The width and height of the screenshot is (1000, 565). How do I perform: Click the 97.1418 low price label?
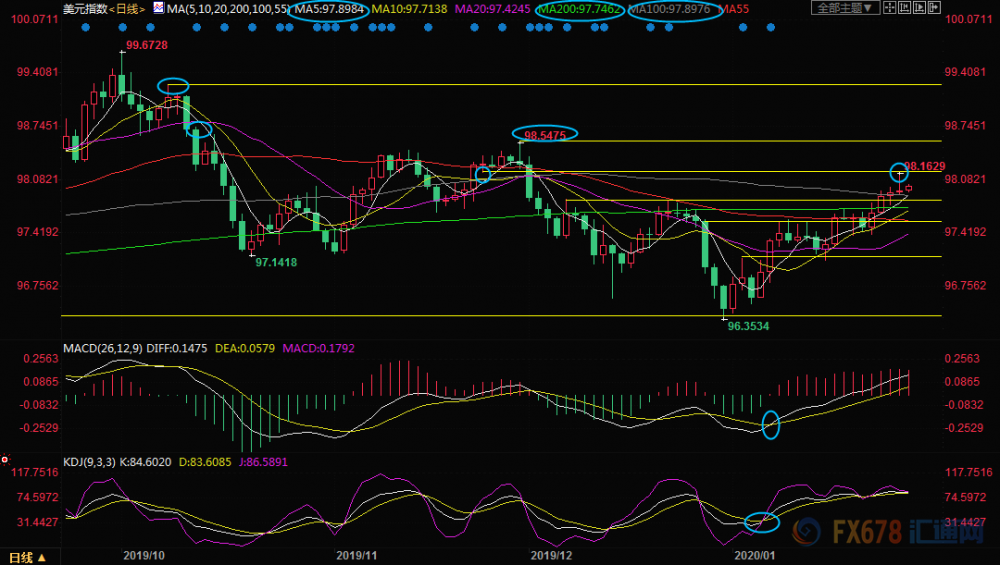click(x=276, y=262)
